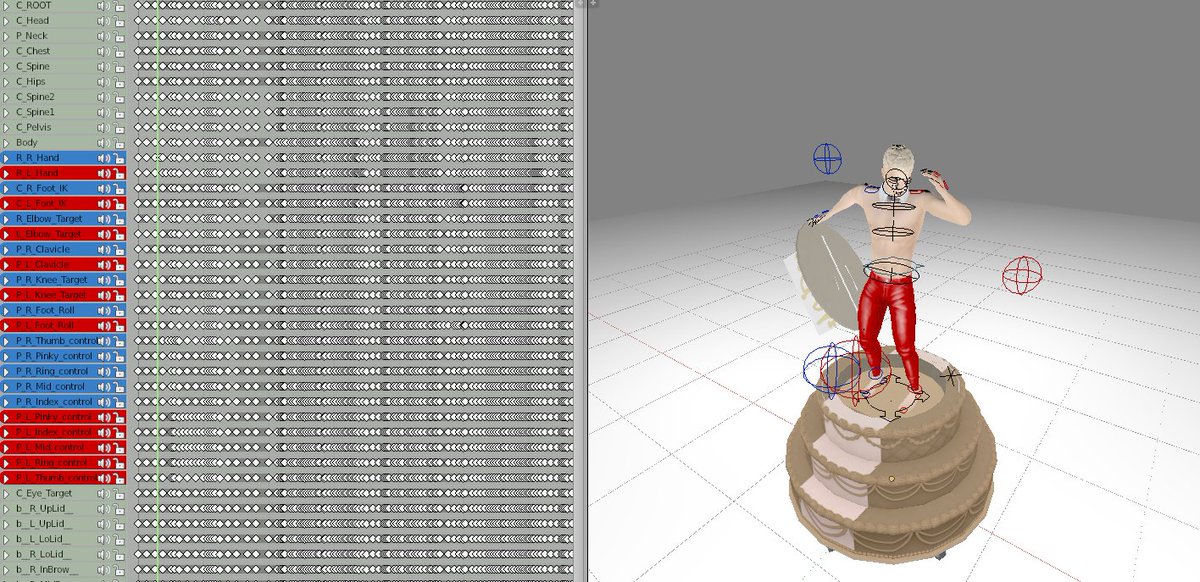The height and width of the screenshot is (582, 1200).
Task: Click the red sphere controller beside the cake
Action: click(1022, 276)
